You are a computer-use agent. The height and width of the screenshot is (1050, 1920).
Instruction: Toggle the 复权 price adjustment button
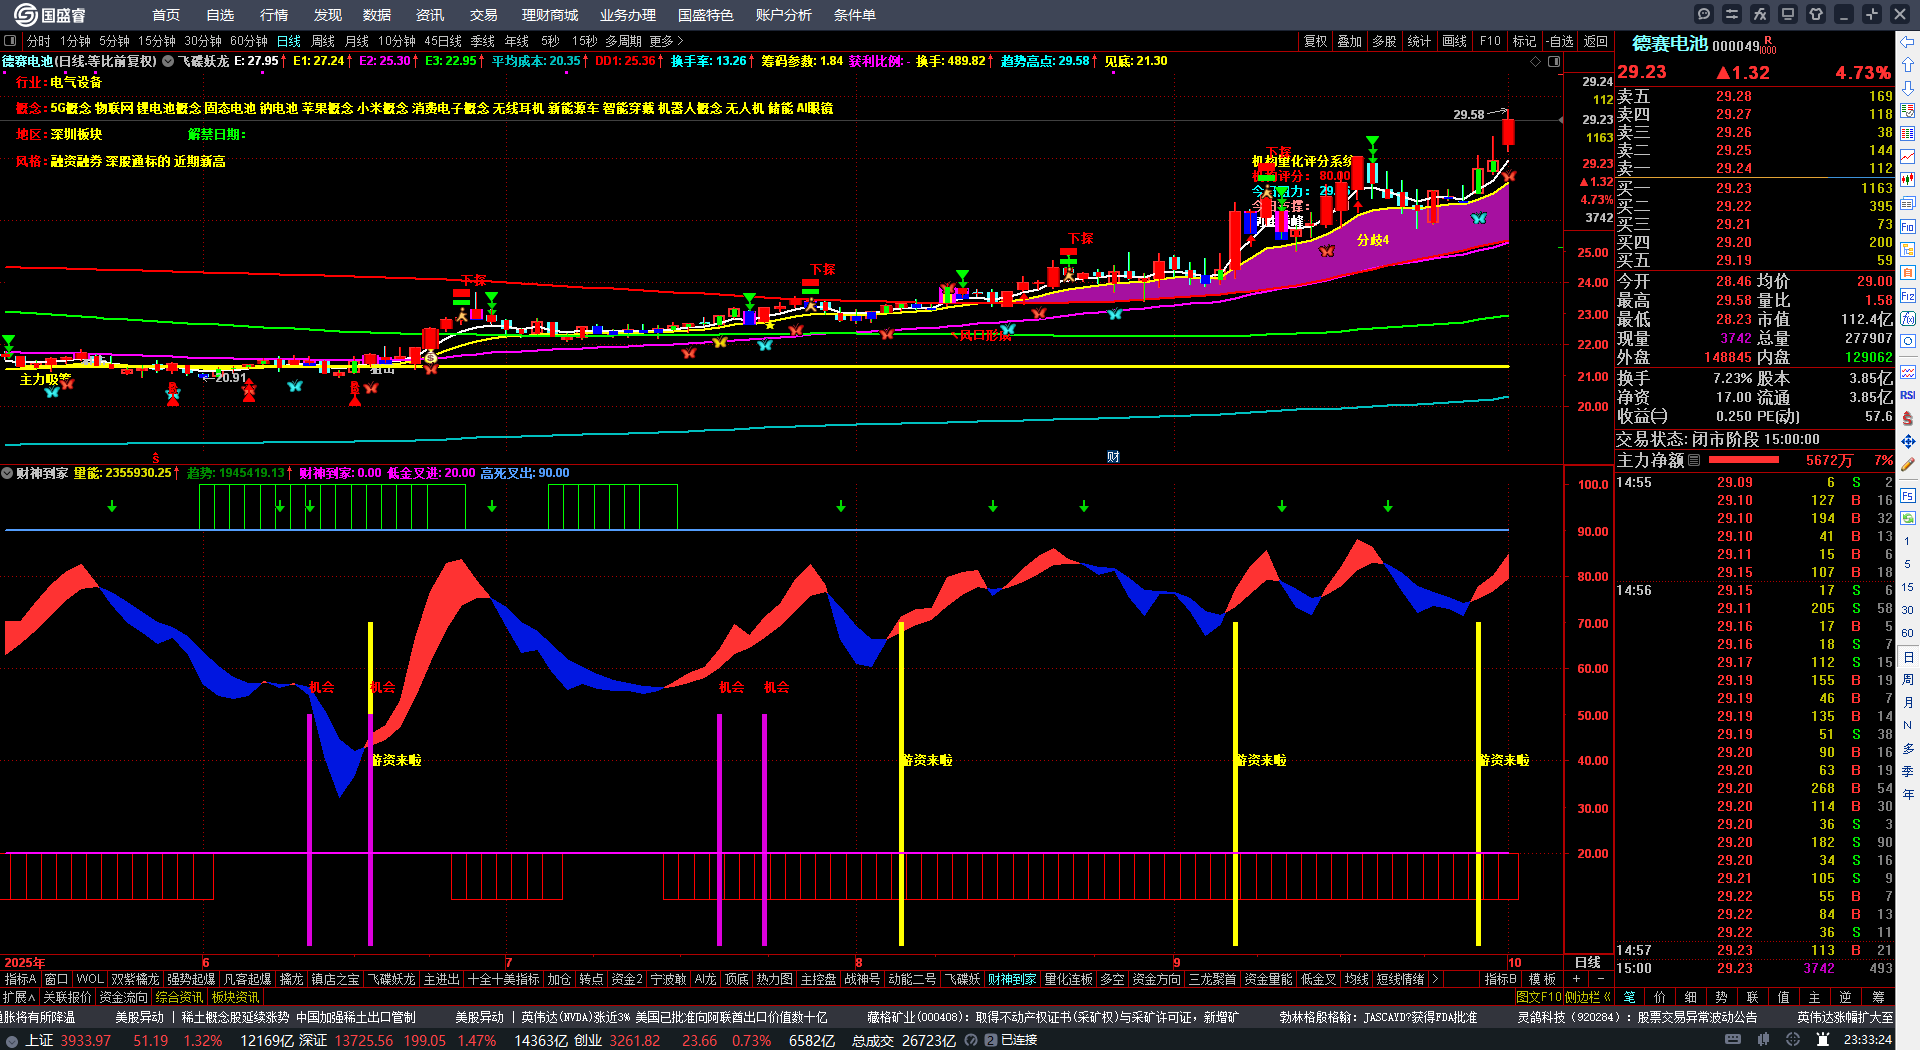1316,41
